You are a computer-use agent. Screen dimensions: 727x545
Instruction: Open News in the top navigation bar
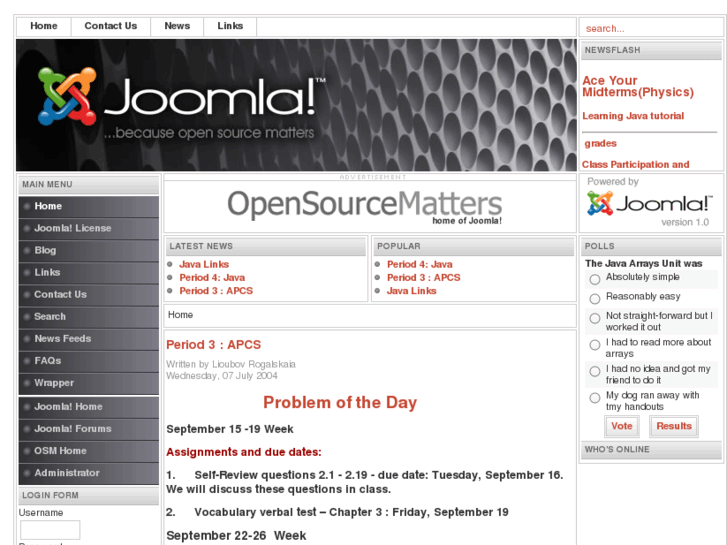coord(177,26)
